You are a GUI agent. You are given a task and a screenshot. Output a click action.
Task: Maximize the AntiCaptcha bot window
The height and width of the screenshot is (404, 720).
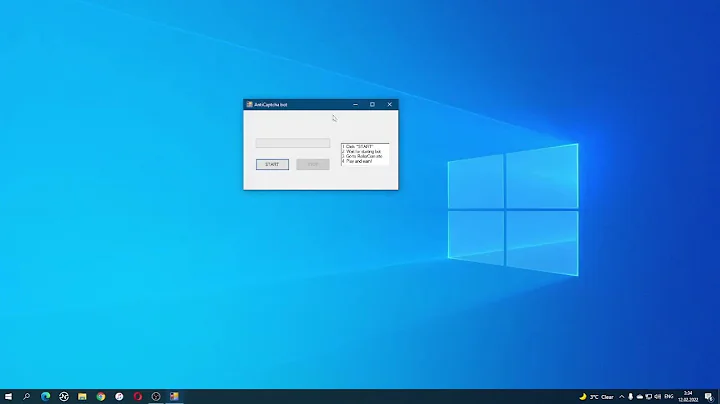(x=372, y=104)
